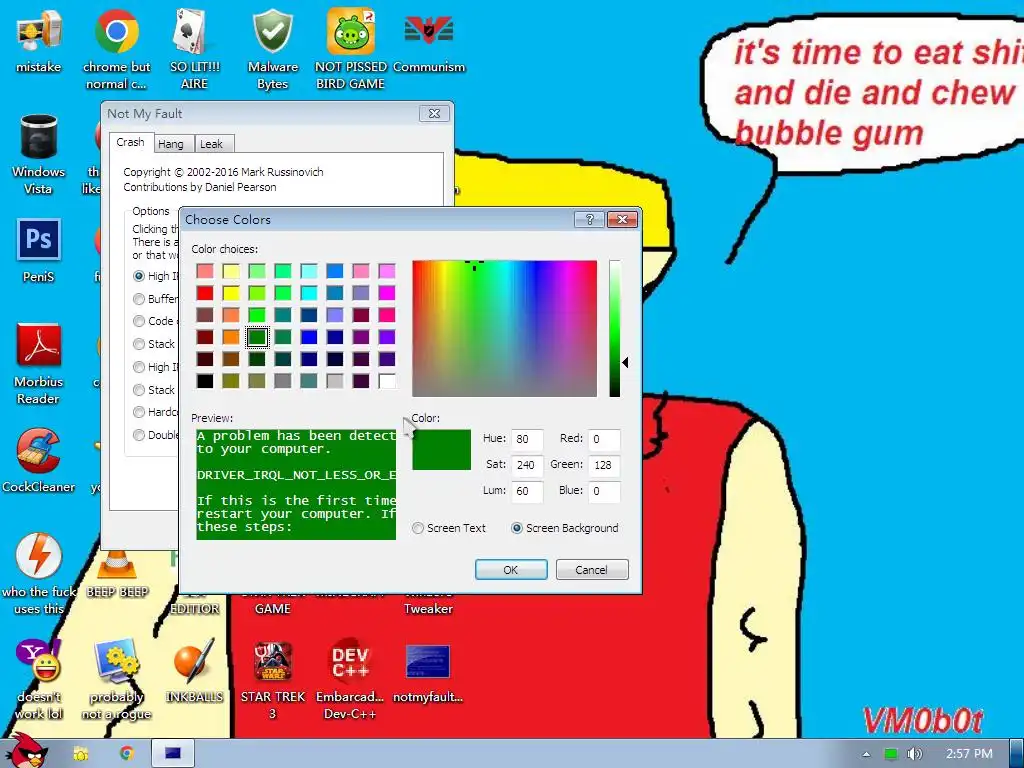Select the Hardcoded breakpoint crash option
The height and width of the screenshot is (768, 1024).
pos(138,412)
